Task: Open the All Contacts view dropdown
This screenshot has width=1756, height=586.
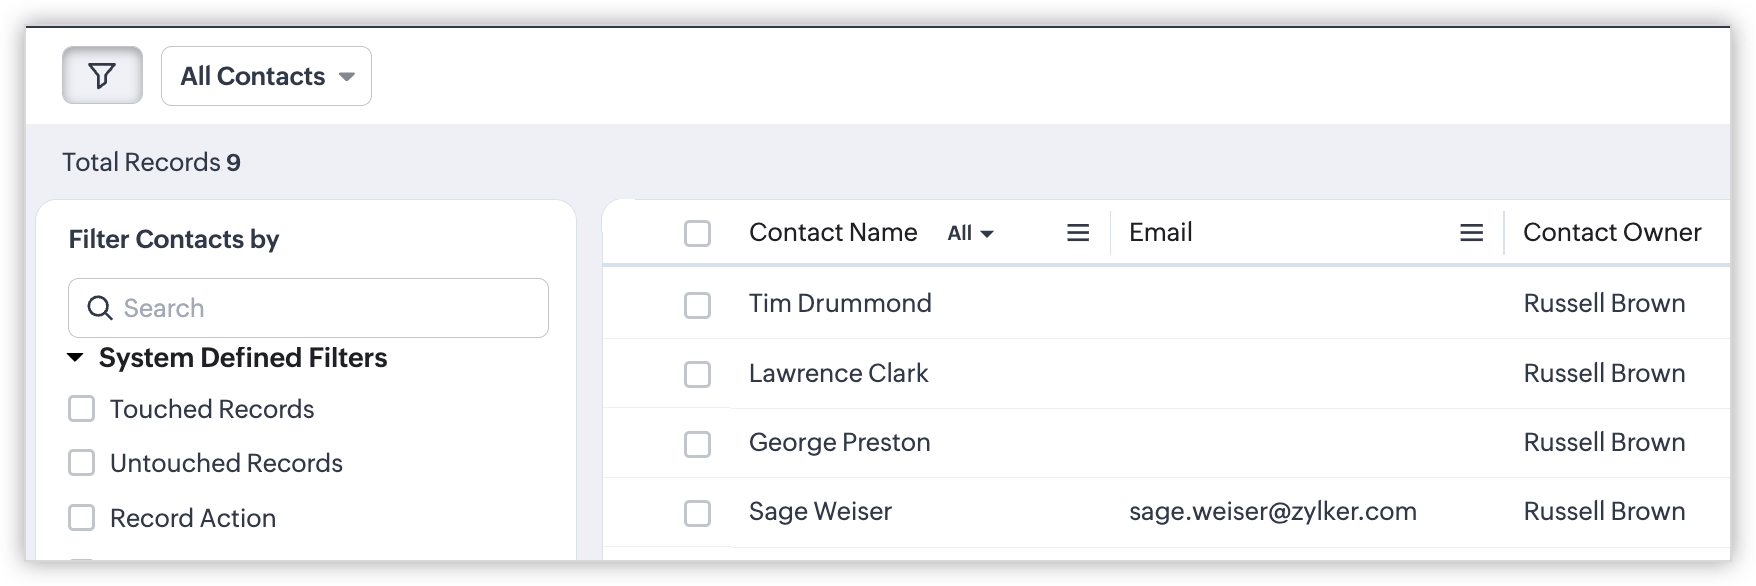Action: click(x=266, y=76)
